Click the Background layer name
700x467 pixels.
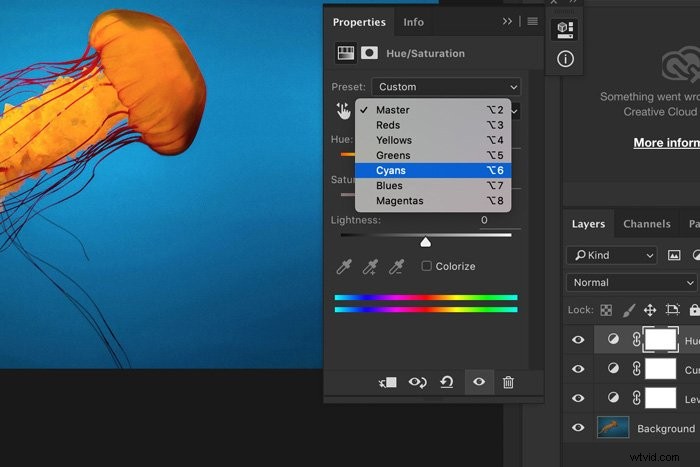(x=666, y=429)
